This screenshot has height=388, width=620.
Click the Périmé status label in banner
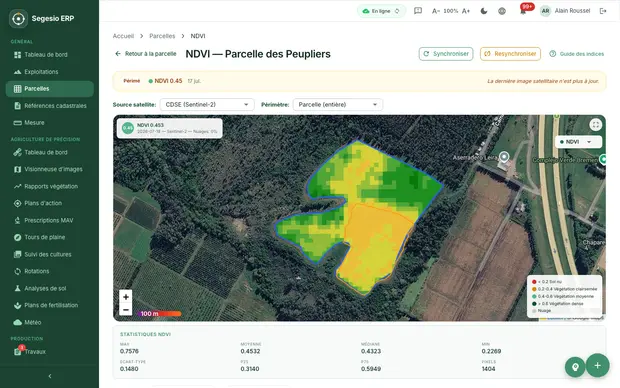[x=132, y=81]
